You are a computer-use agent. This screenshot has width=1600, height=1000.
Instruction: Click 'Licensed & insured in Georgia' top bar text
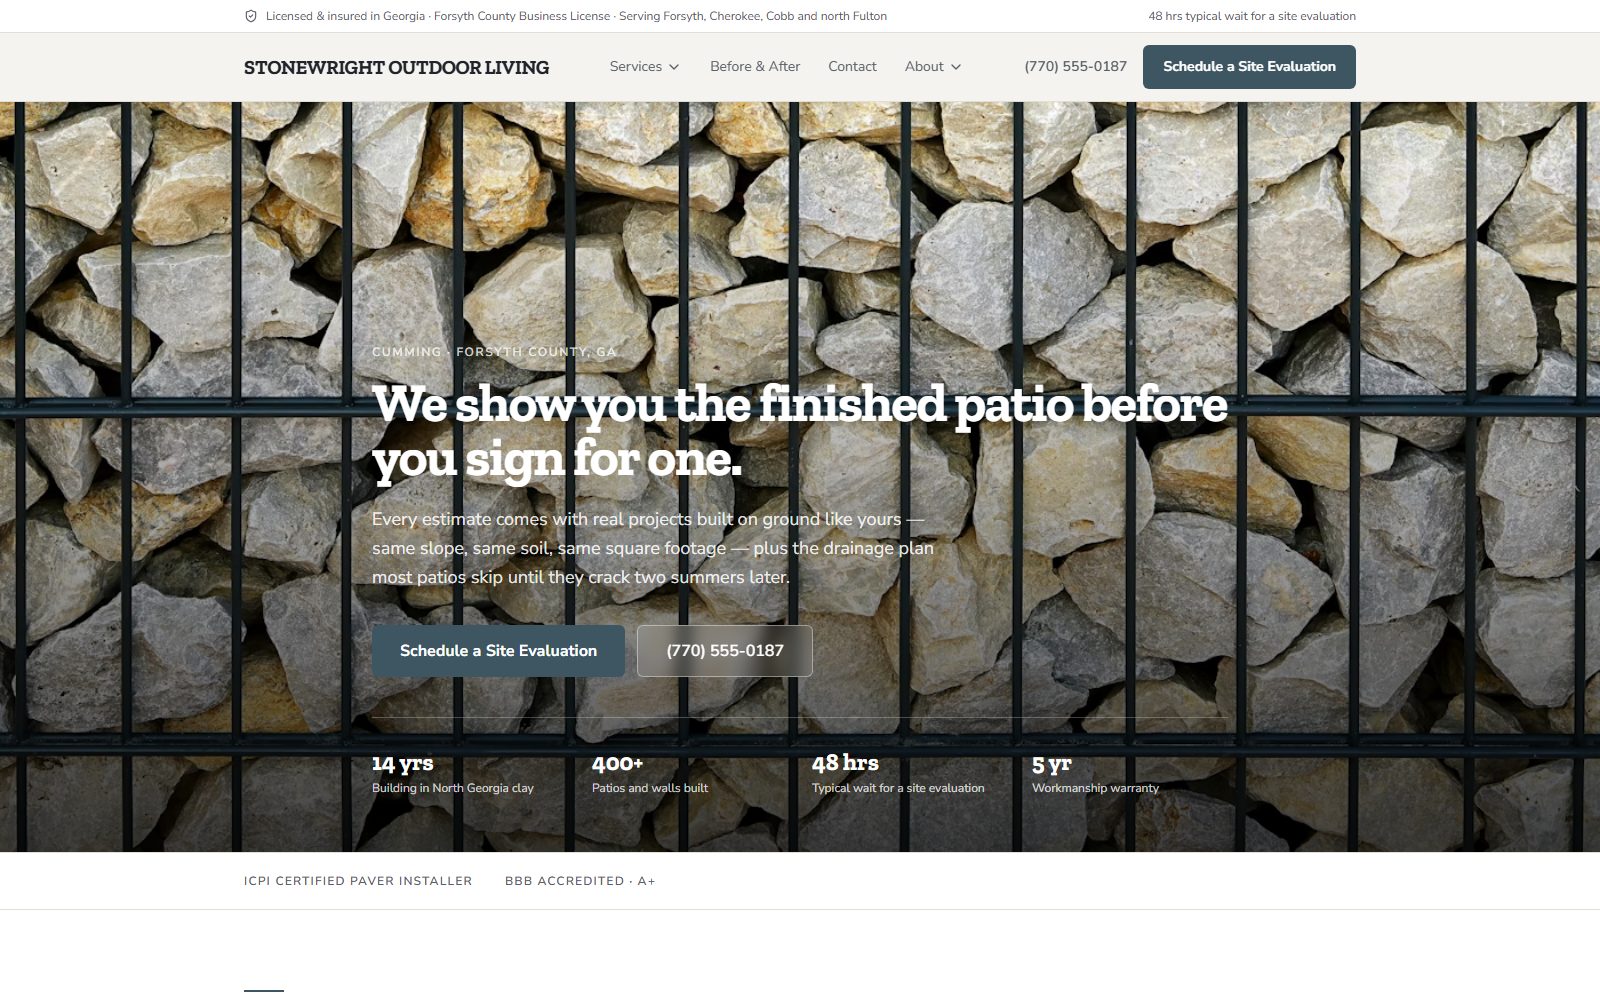pos(345,16)
